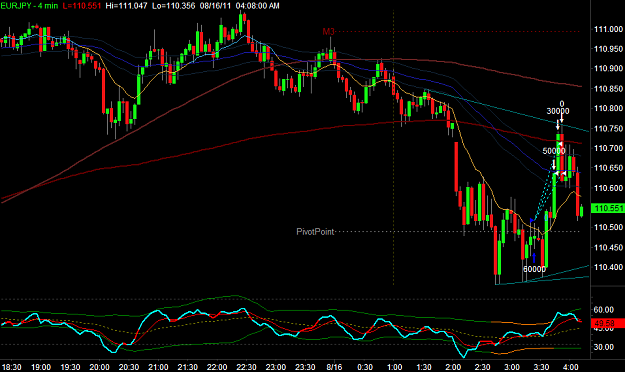This screenshot has width=625, height=372.
Task: Click the 18:30 time axis label
Action: click(12, 367)
